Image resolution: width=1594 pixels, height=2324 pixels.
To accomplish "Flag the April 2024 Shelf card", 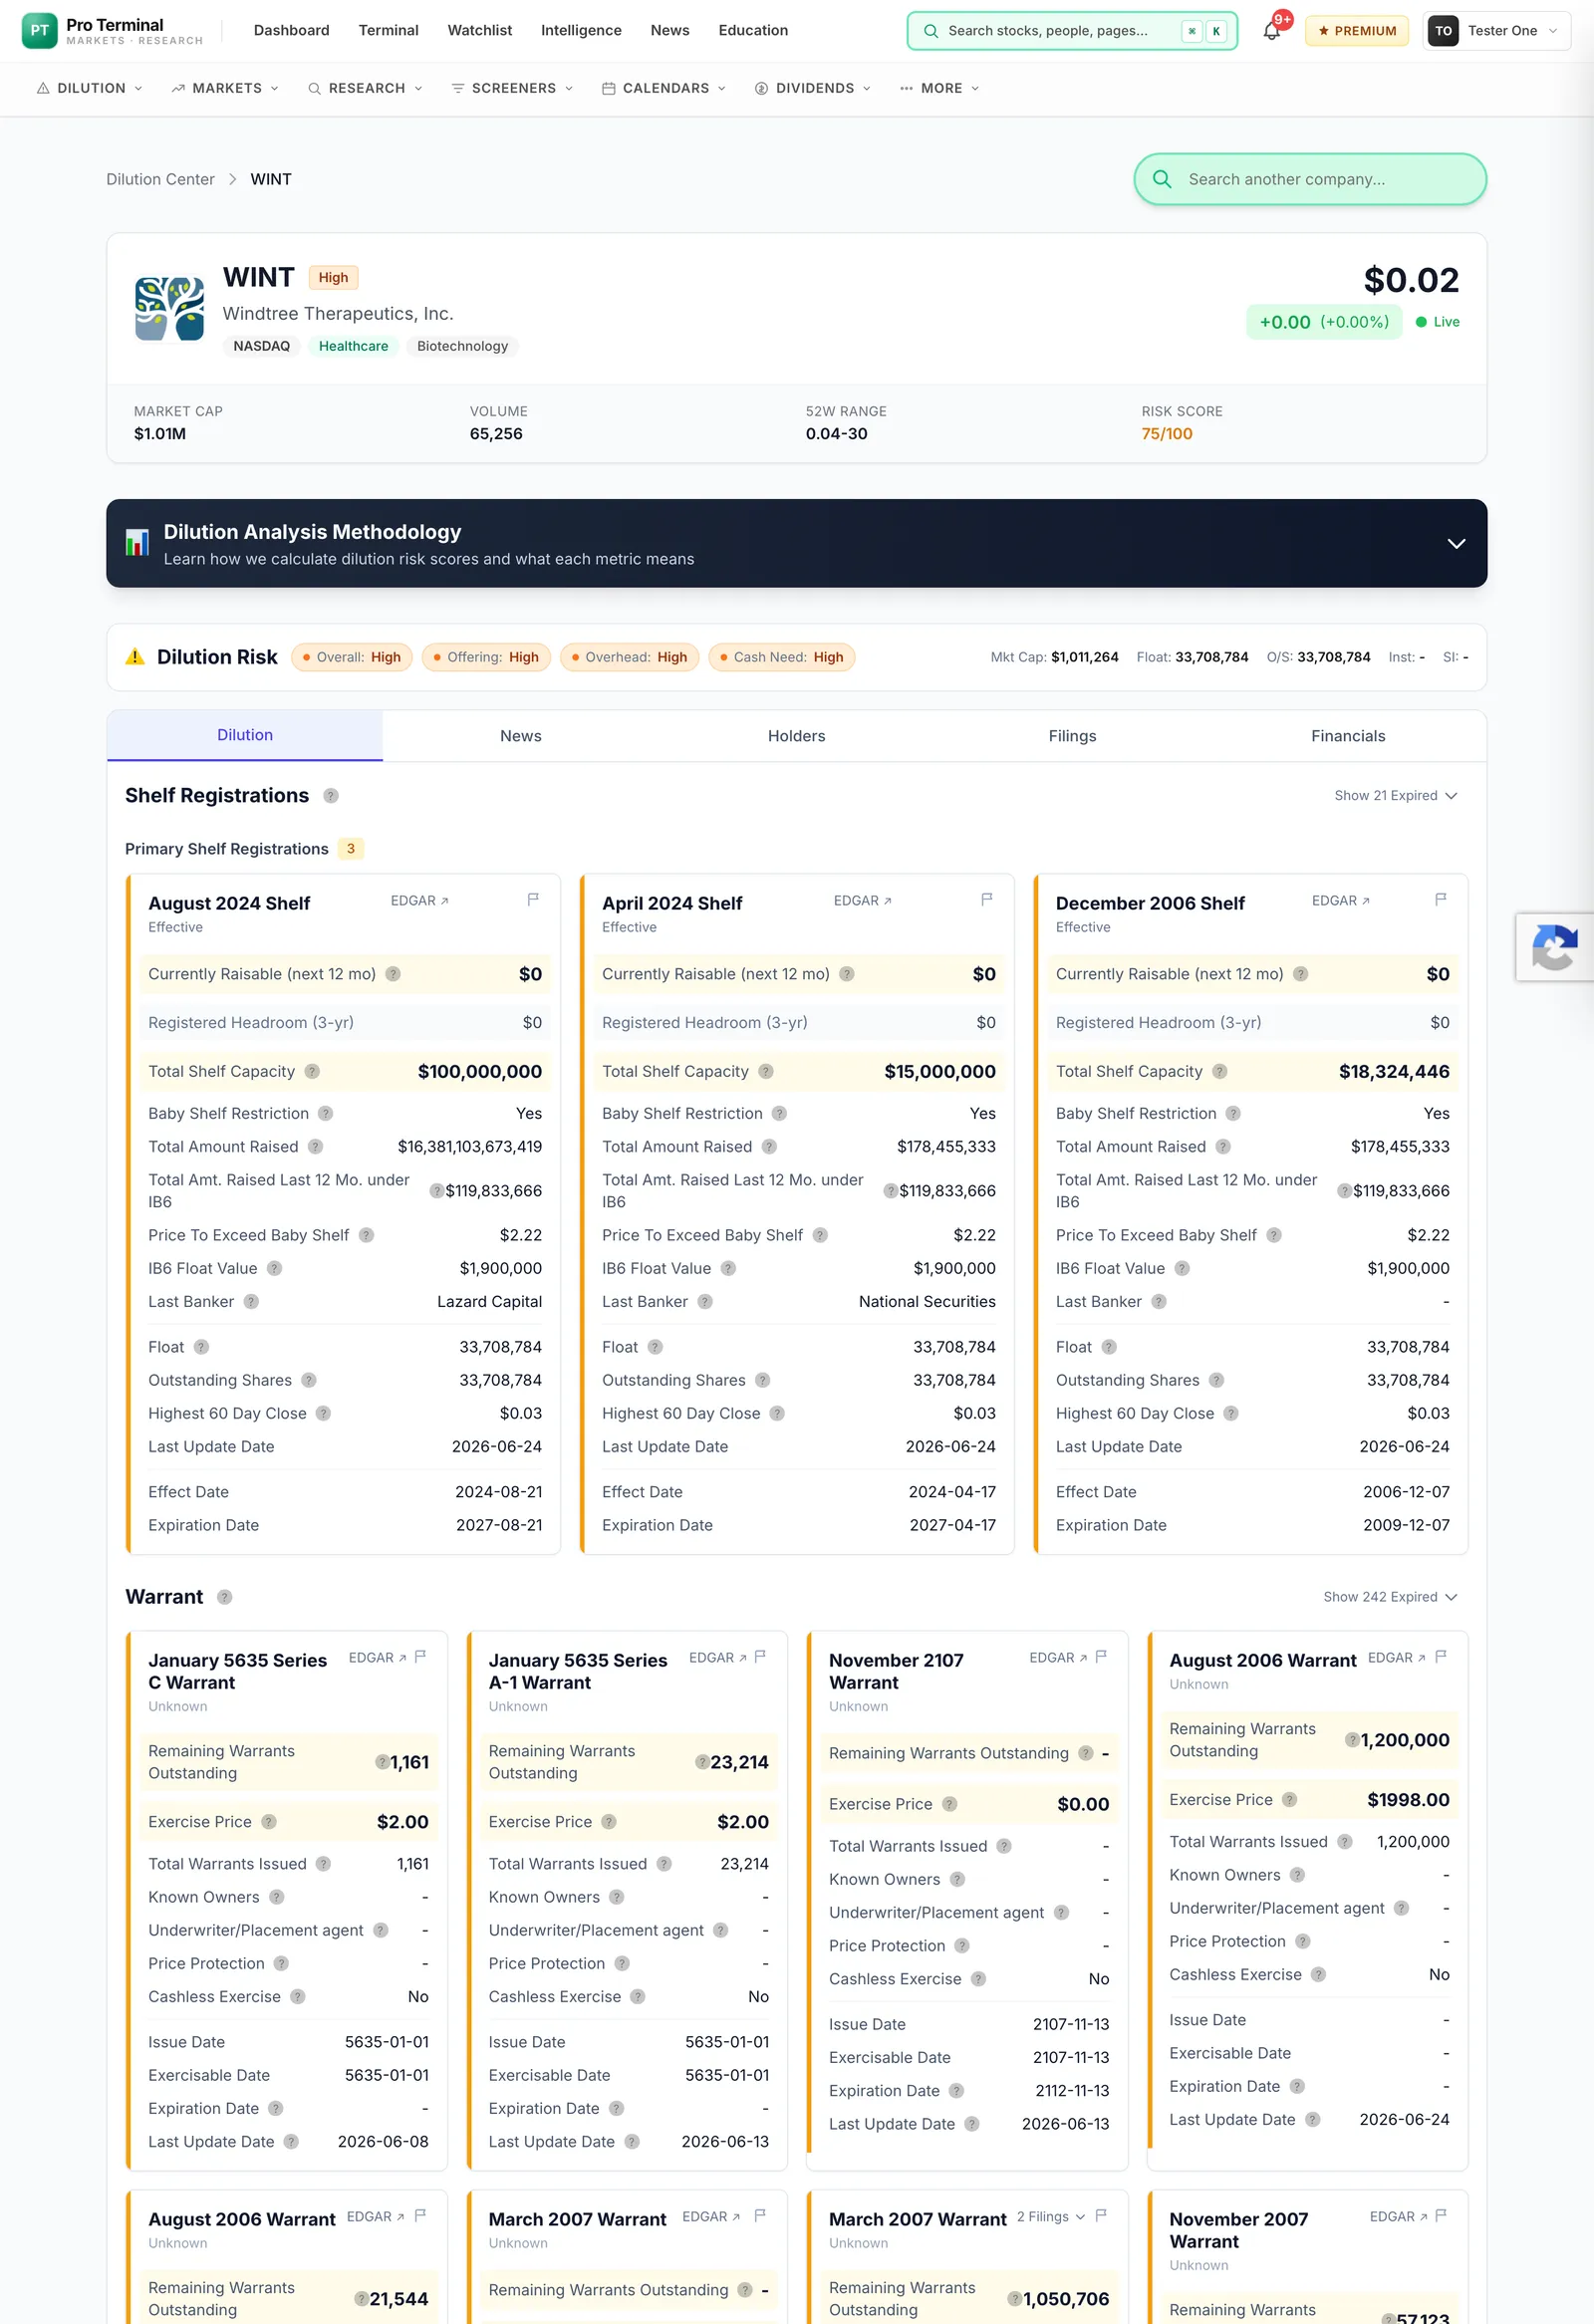I will (x=987, y=900).
